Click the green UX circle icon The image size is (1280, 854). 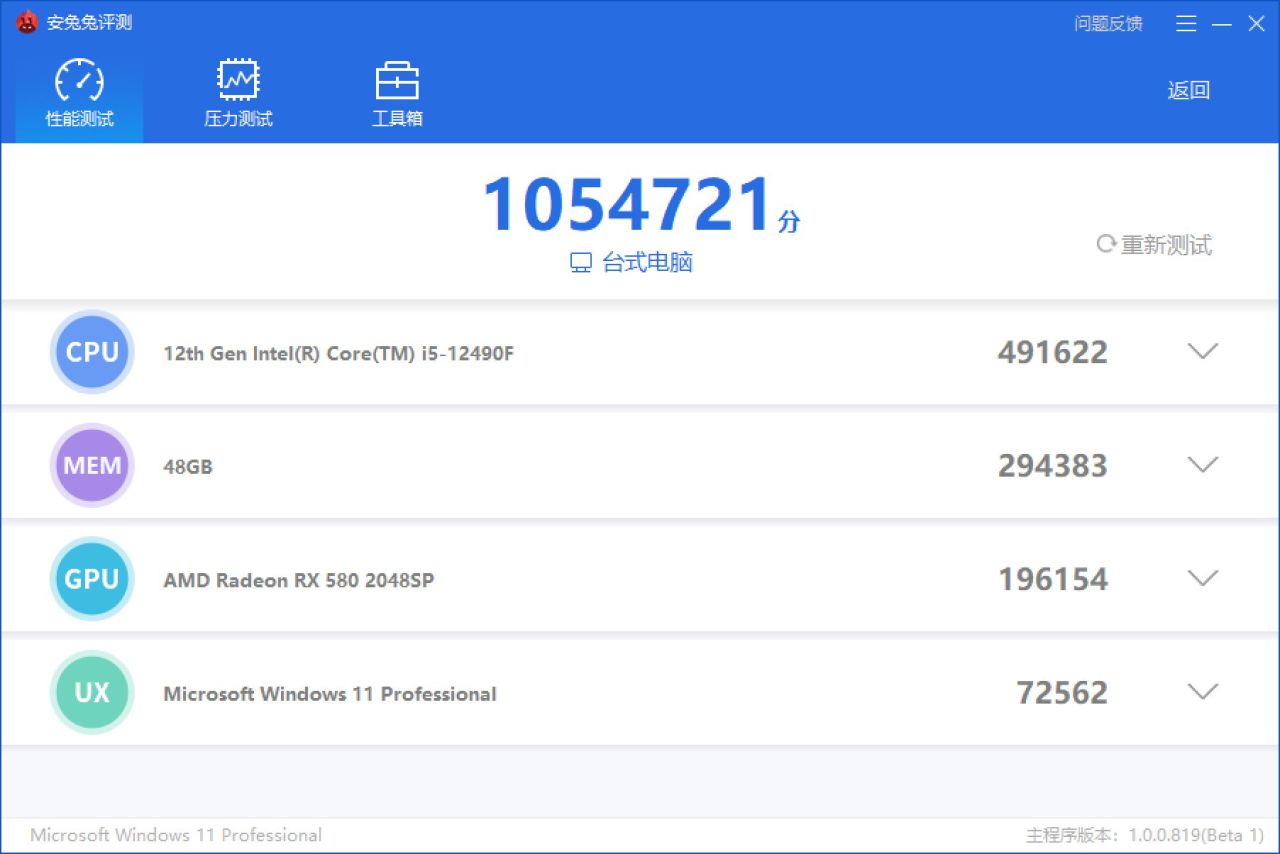click(92, 692)
